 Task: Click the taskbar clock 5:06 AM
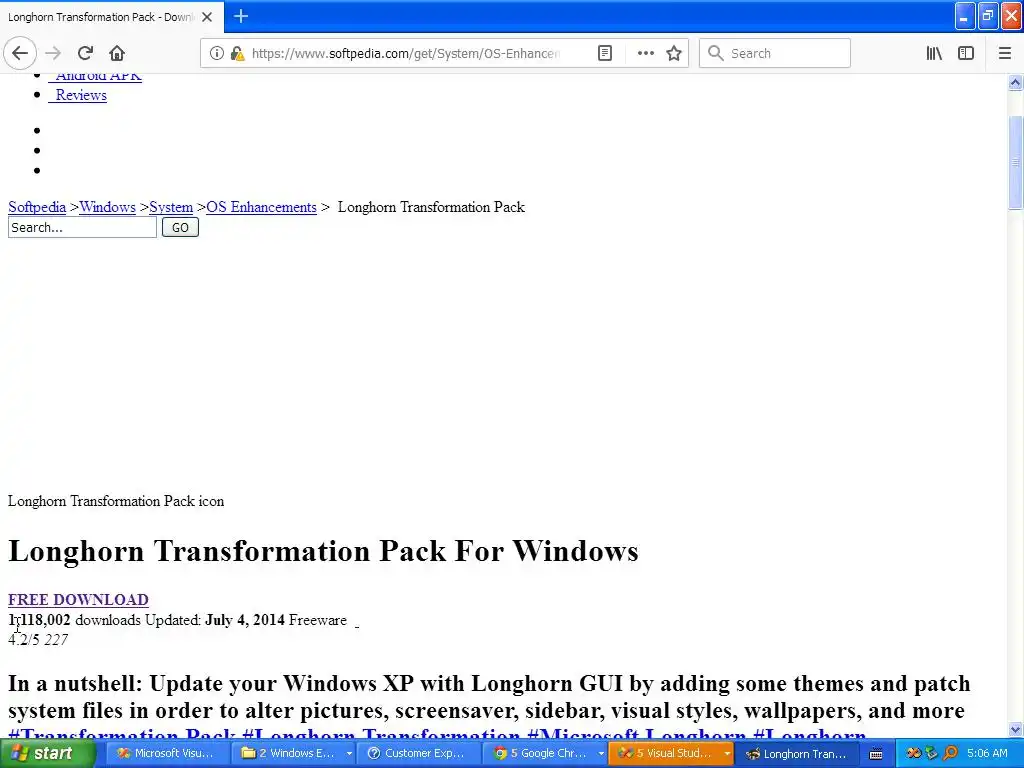point(987,753)
